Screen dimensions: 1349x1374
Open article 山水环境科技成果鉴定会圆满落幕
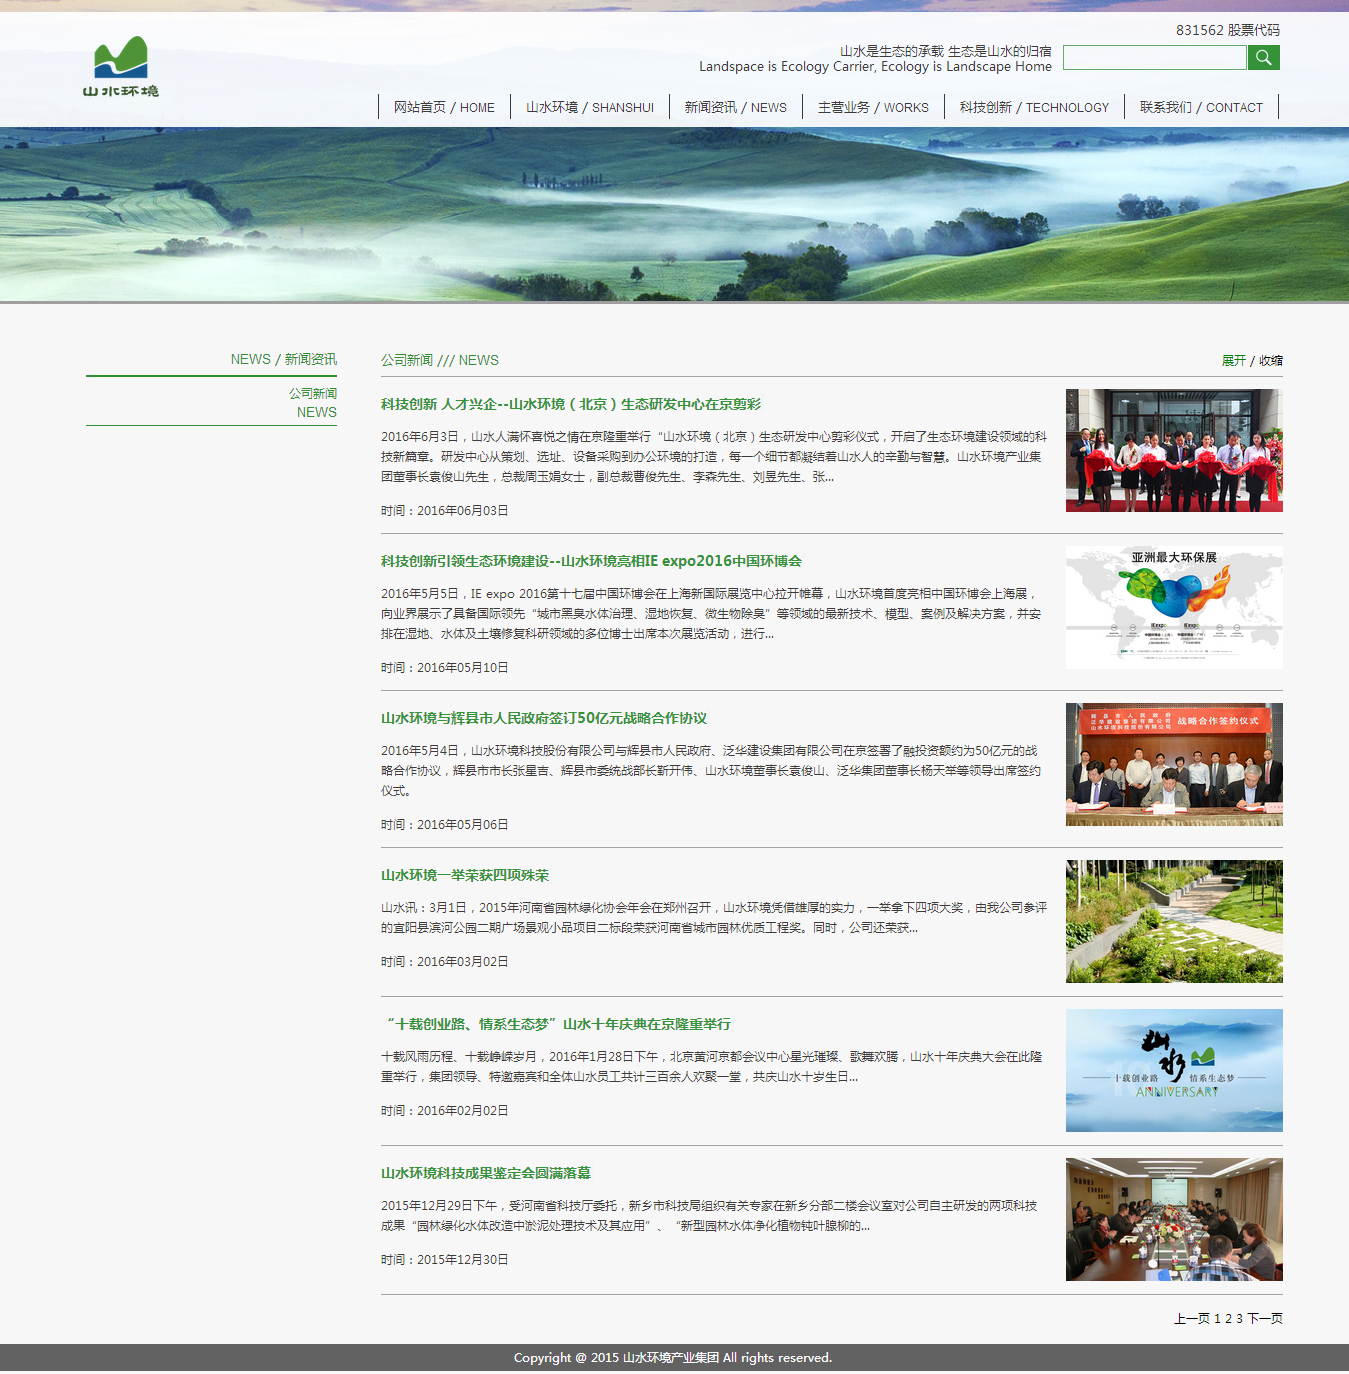(486, 1173)
